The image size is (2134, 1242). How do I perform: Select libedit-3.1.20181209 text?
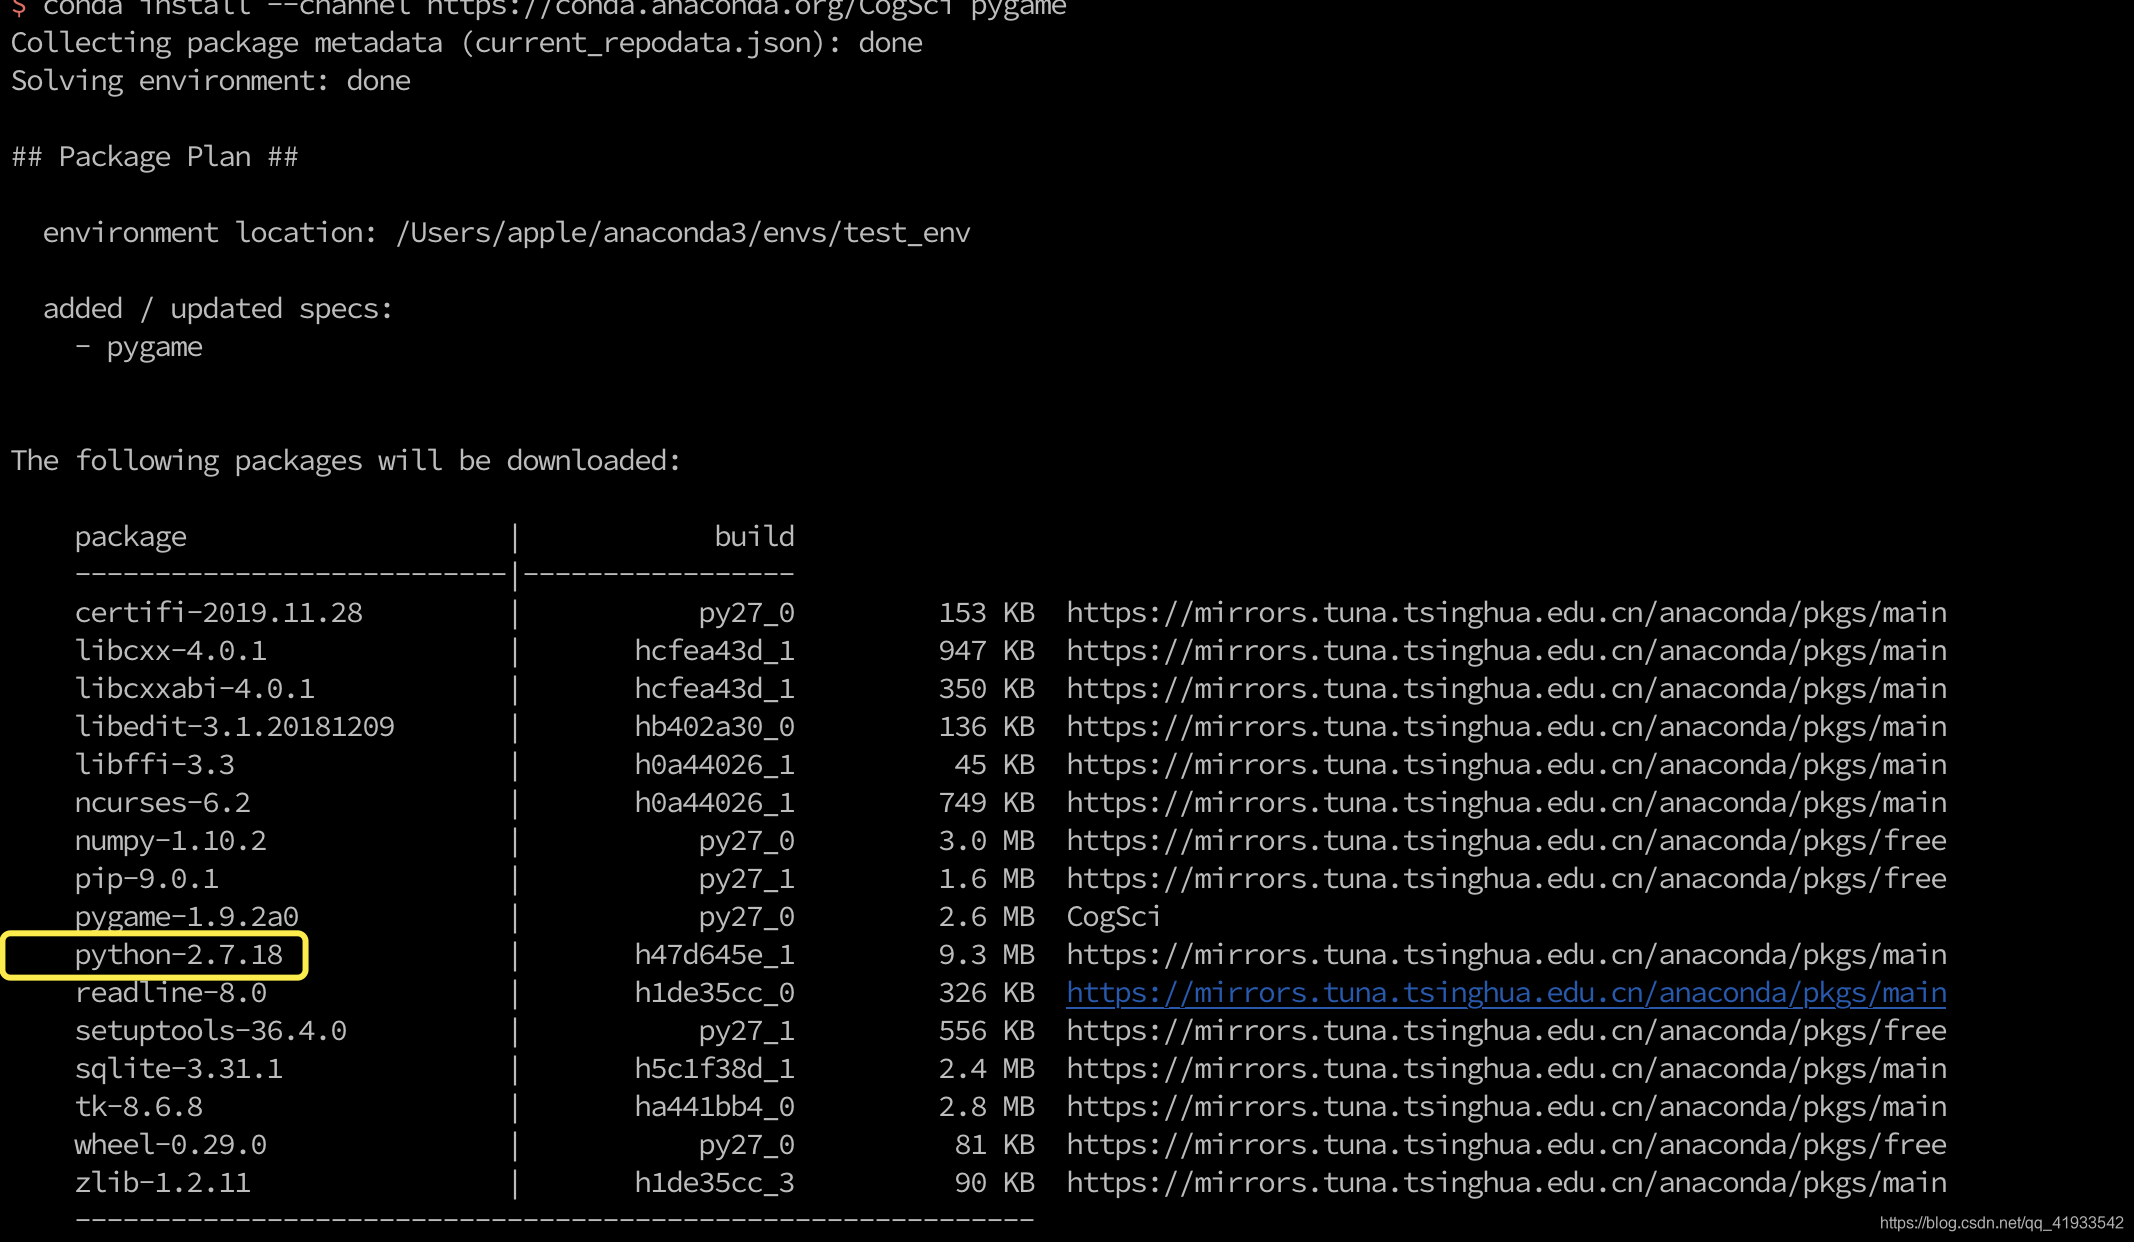point(235,727)
